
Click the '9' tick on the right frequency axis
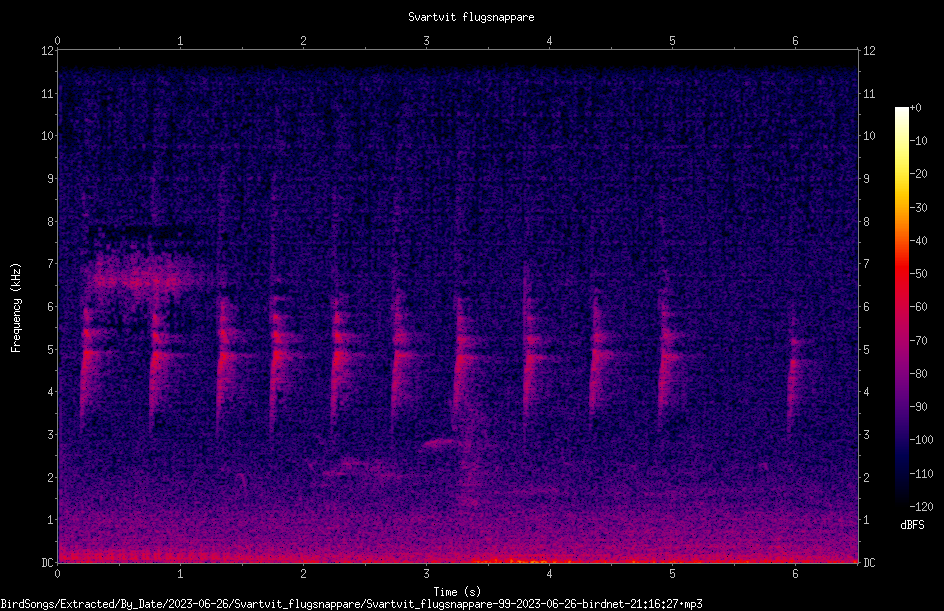tap(866, 179)
